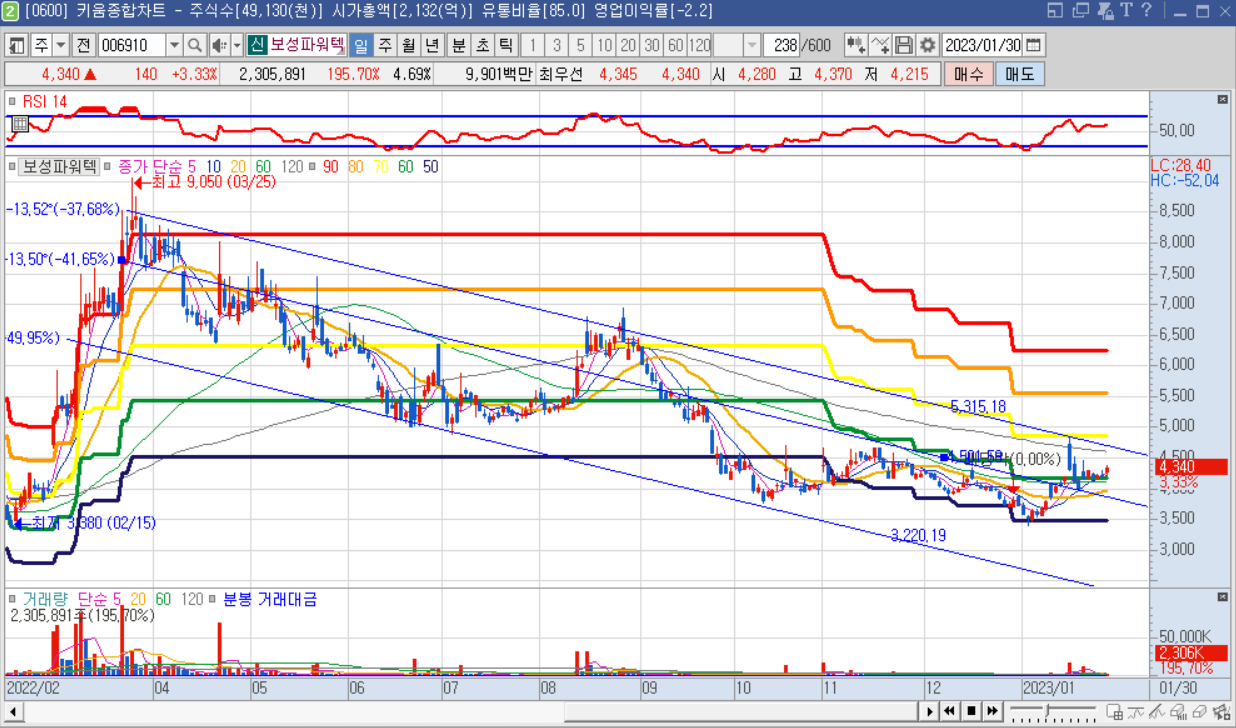Click the leftmost layout icon in toolbar
The width and height of the screenshot is (1236, 728).
[18, 46]
